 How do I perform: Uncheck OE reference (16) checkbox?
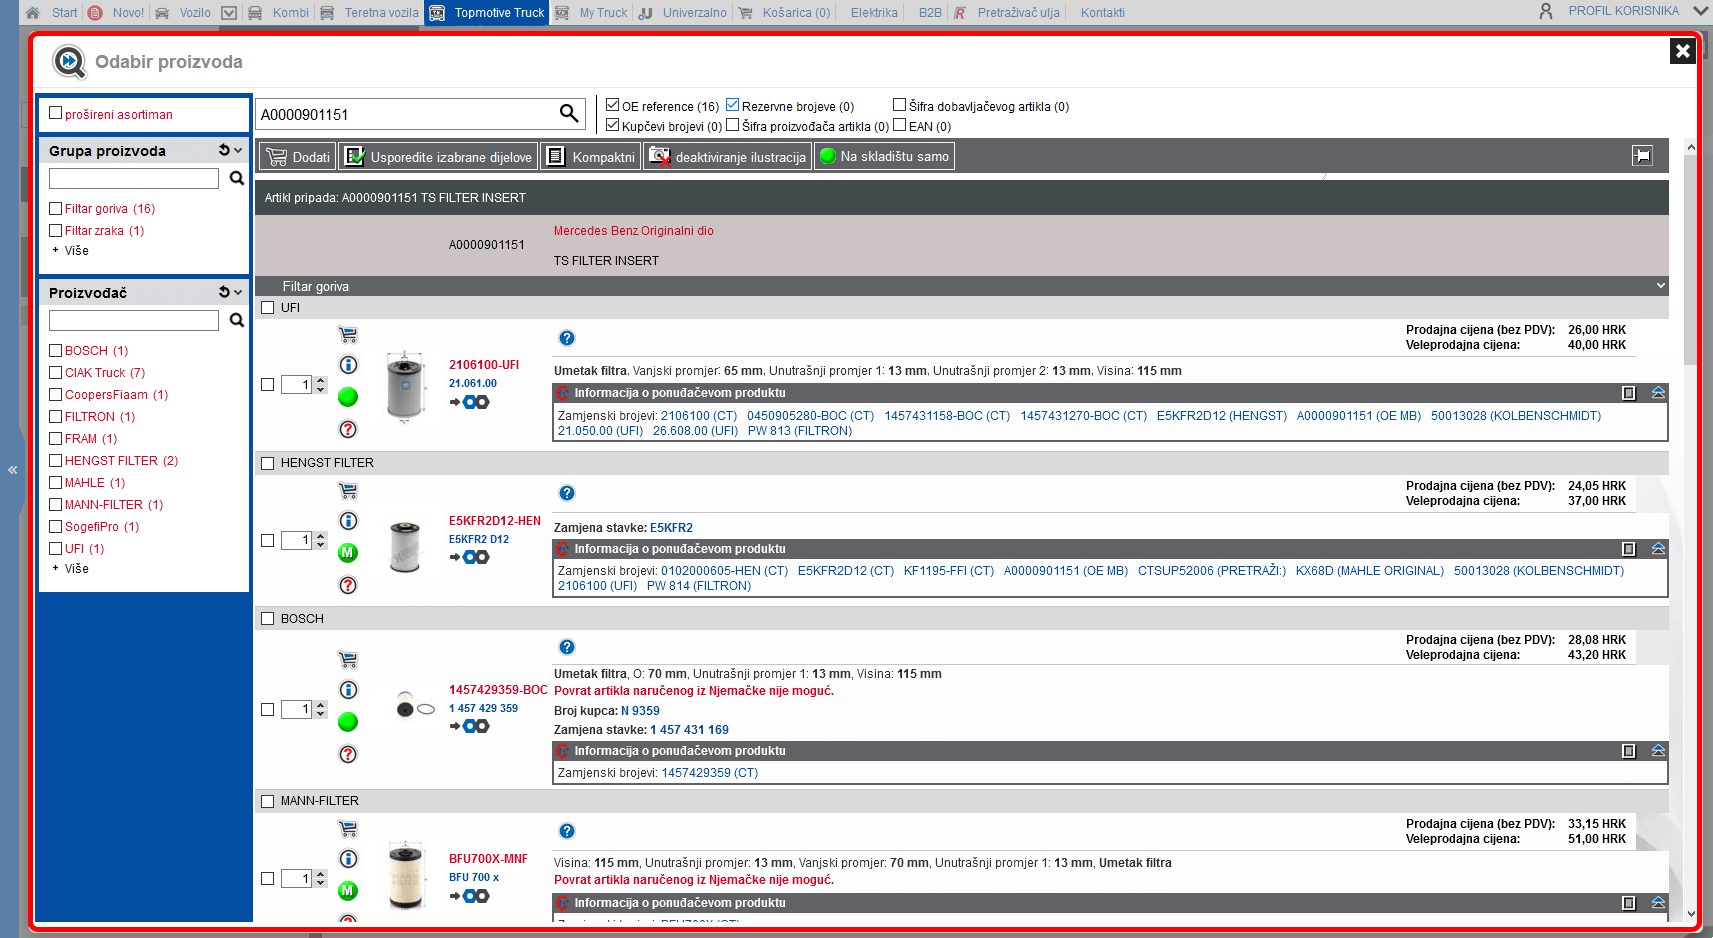pos(613,105)
